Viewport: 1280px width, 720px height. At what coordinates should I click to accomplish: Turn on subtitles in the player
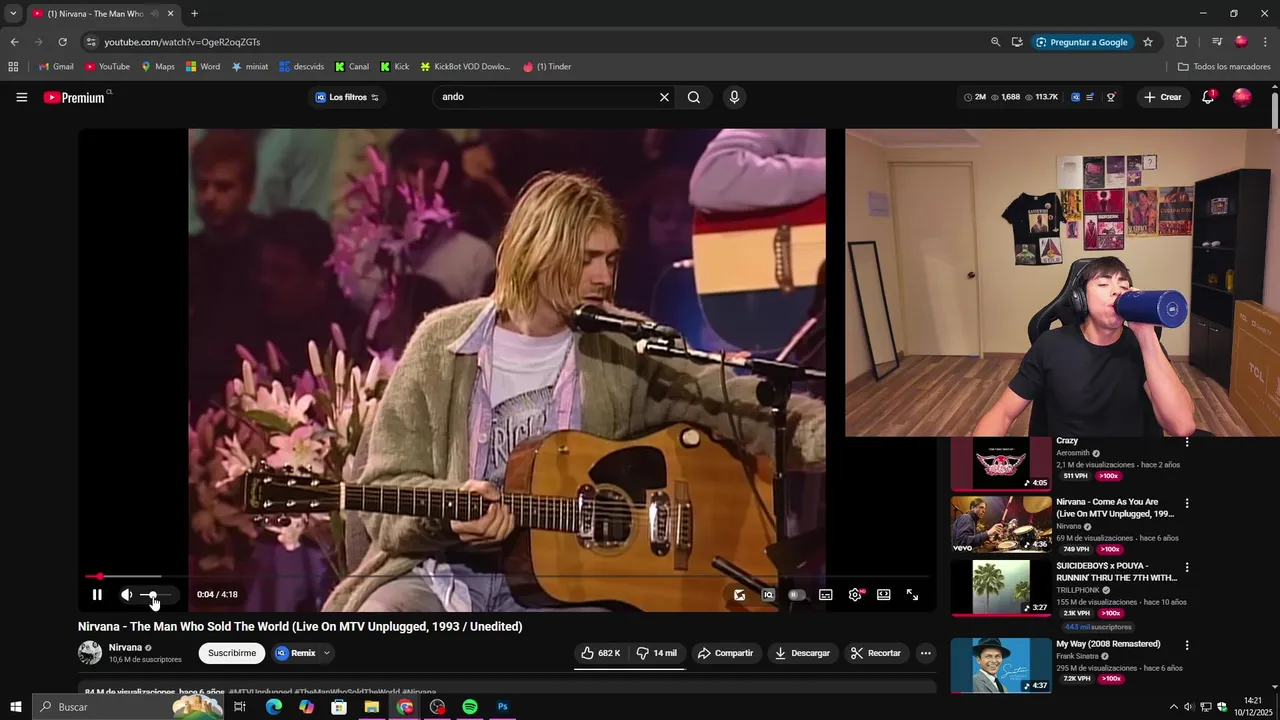(x=826, y=594)
